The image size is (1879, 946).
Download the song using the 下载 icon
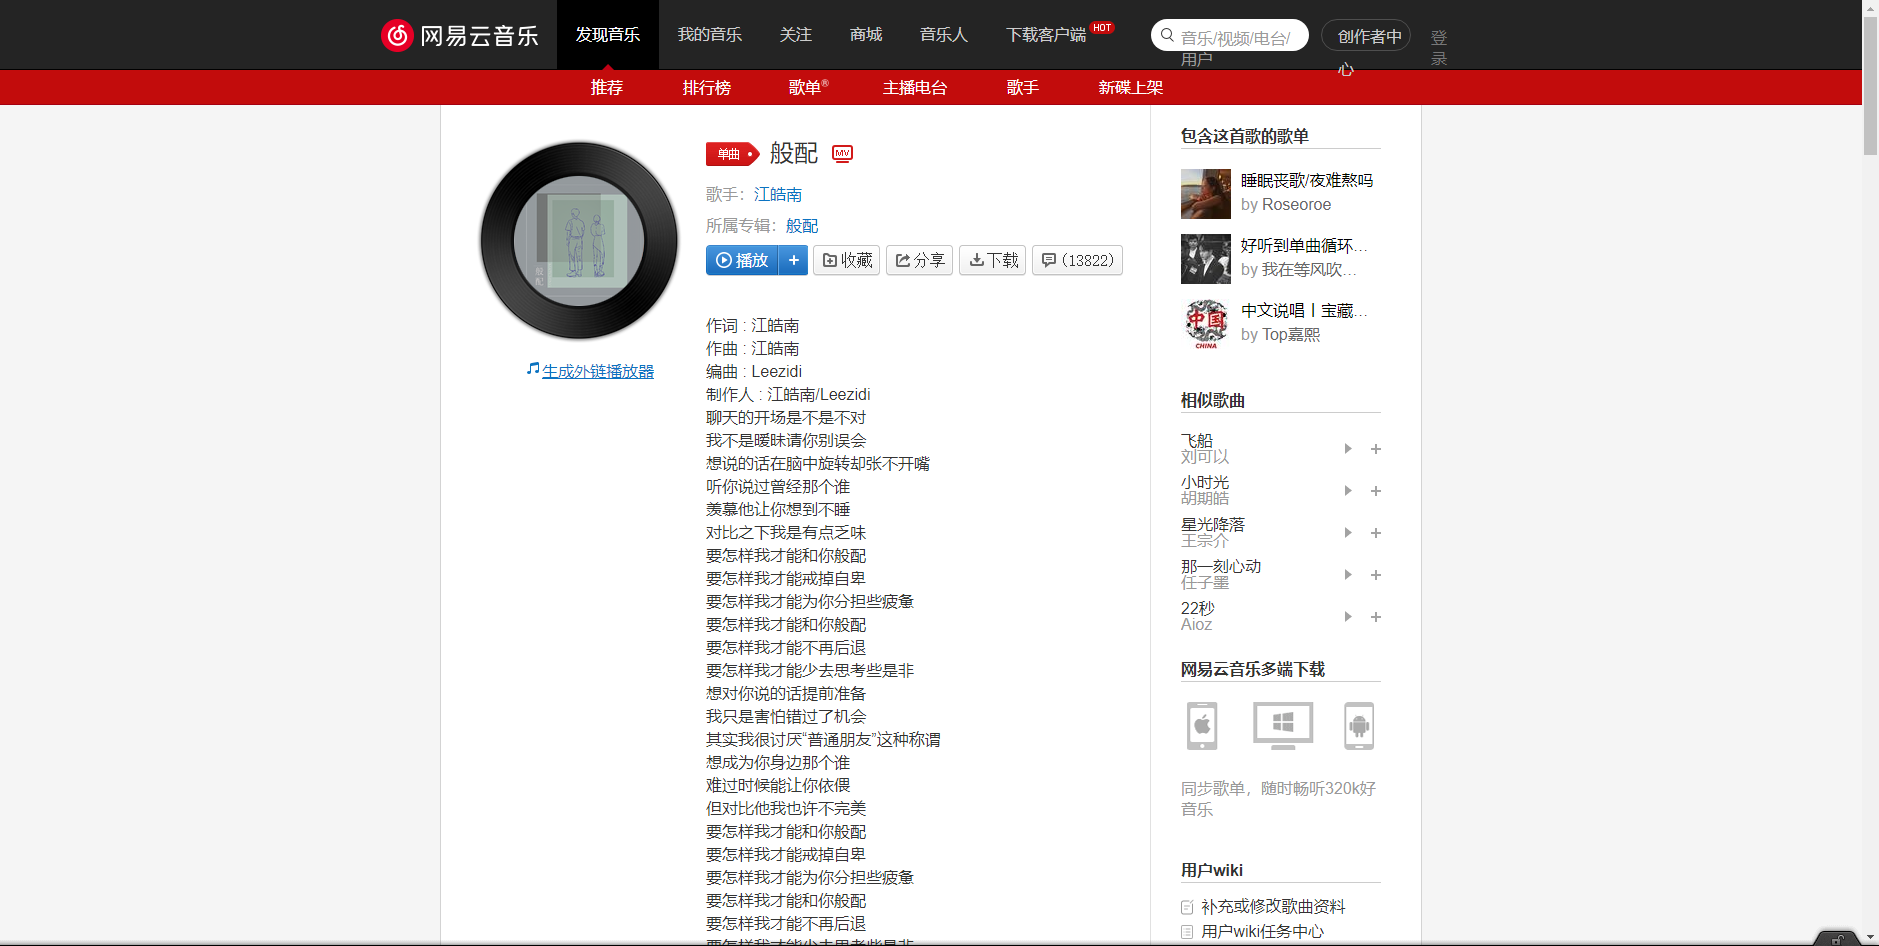(992, 260)
